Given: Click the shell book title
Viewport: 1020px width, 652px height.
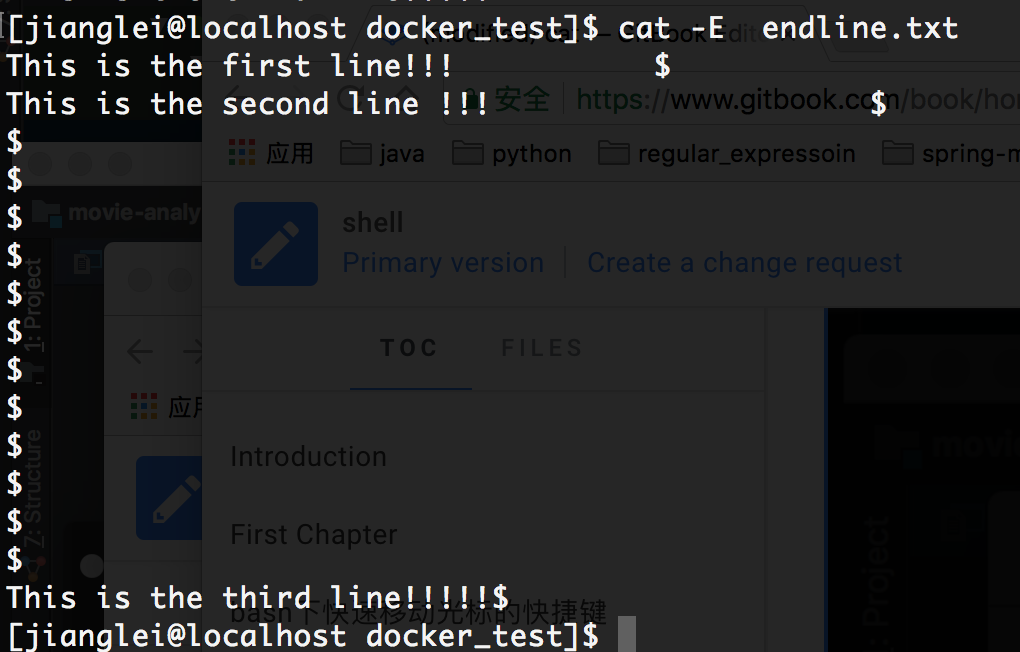Looking at the screenshot, I should pyautogui.click(x=373, y=223).
